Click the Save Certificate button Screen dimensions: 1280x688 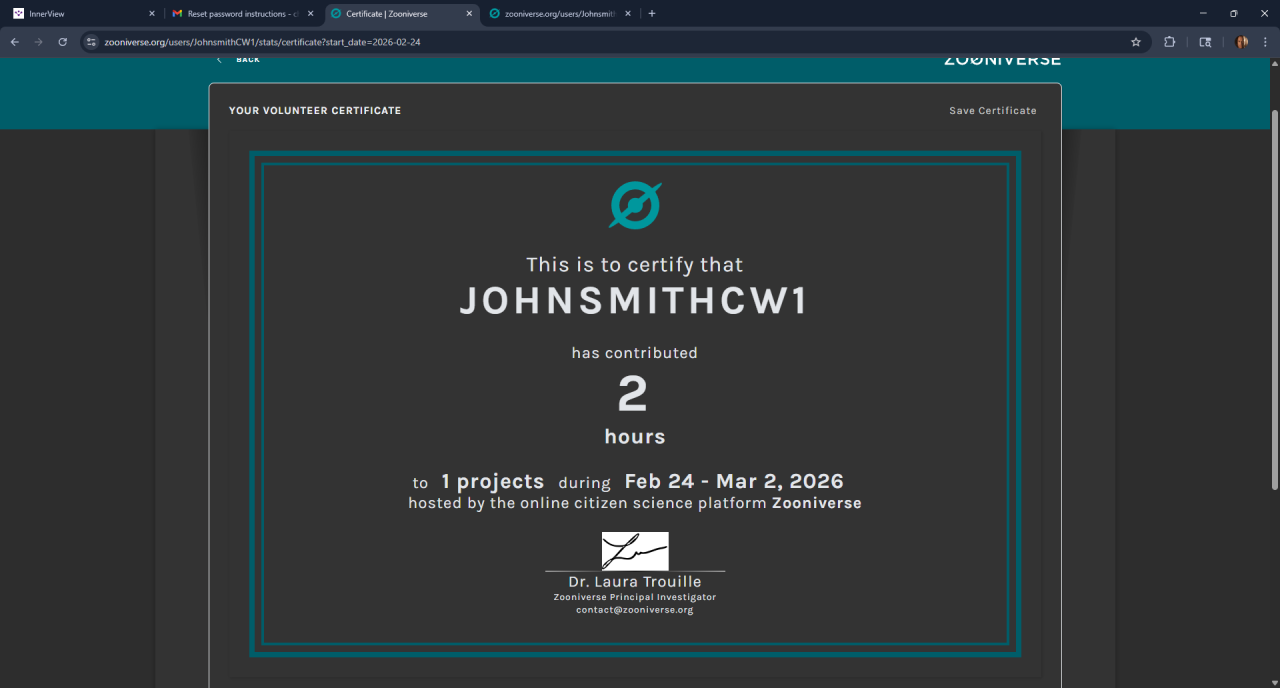pos(992,111)
